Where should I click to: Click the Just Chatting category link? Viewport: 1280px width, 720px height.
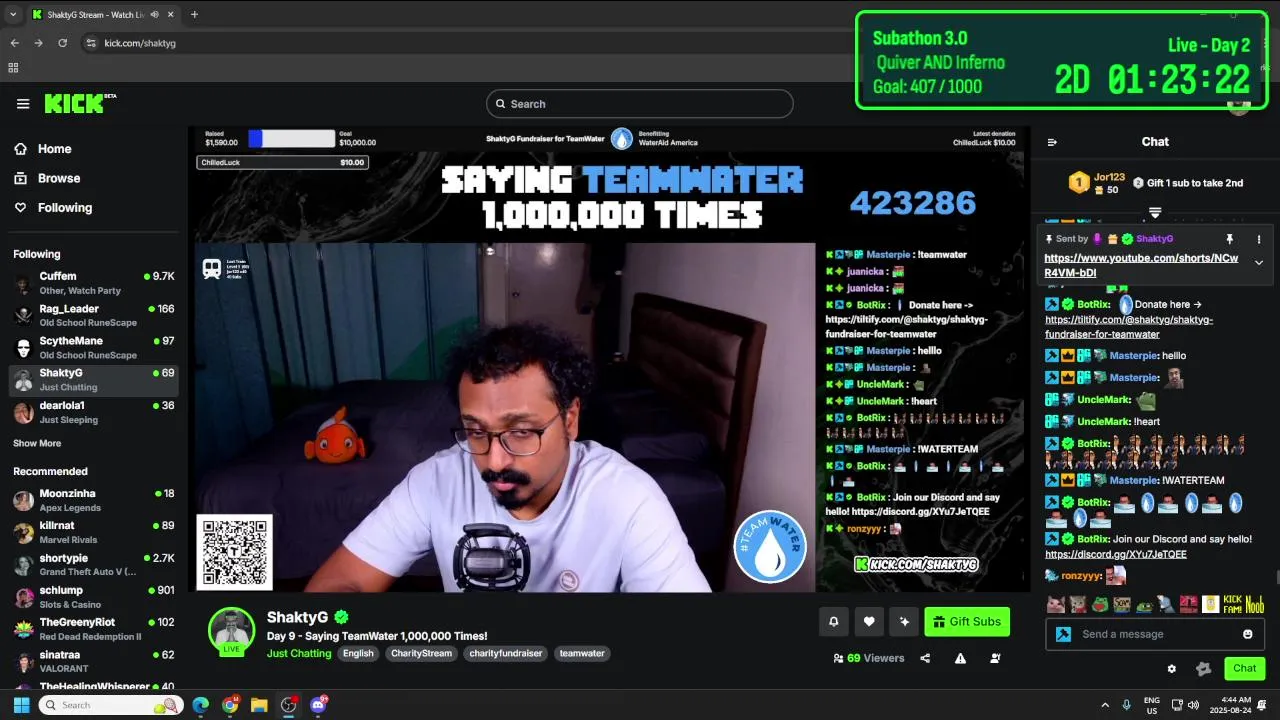(x=299, y=653)
